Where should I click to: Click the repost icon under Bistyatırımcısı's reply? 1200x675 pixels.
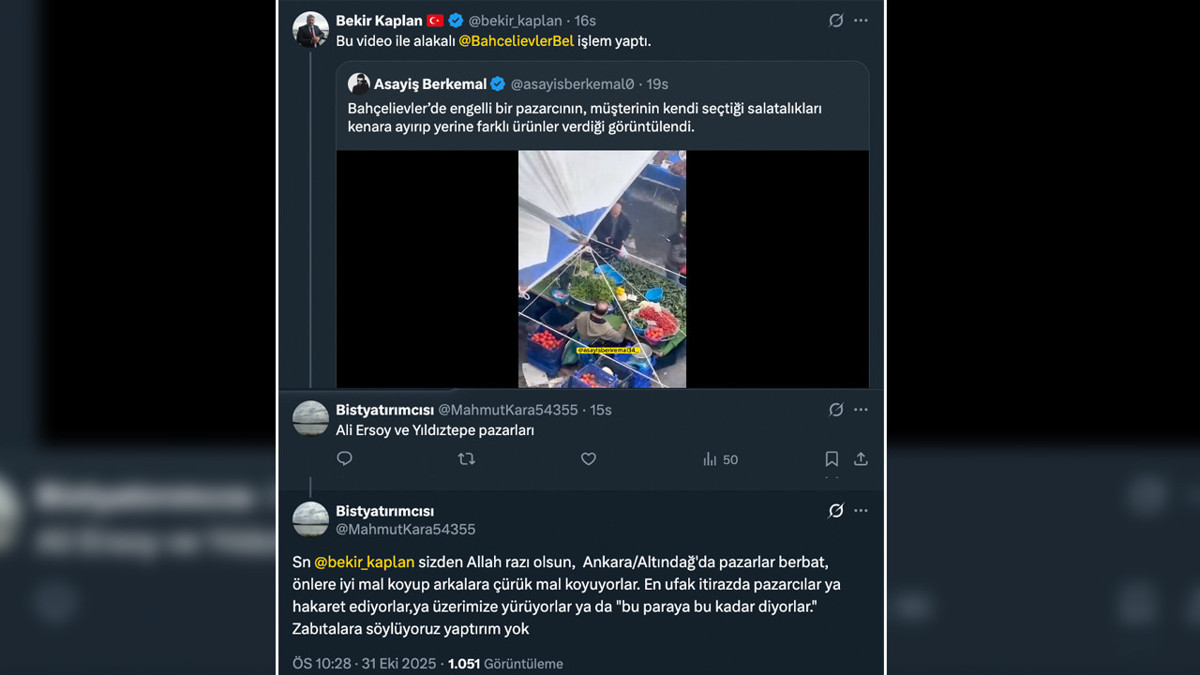(466, 459)
